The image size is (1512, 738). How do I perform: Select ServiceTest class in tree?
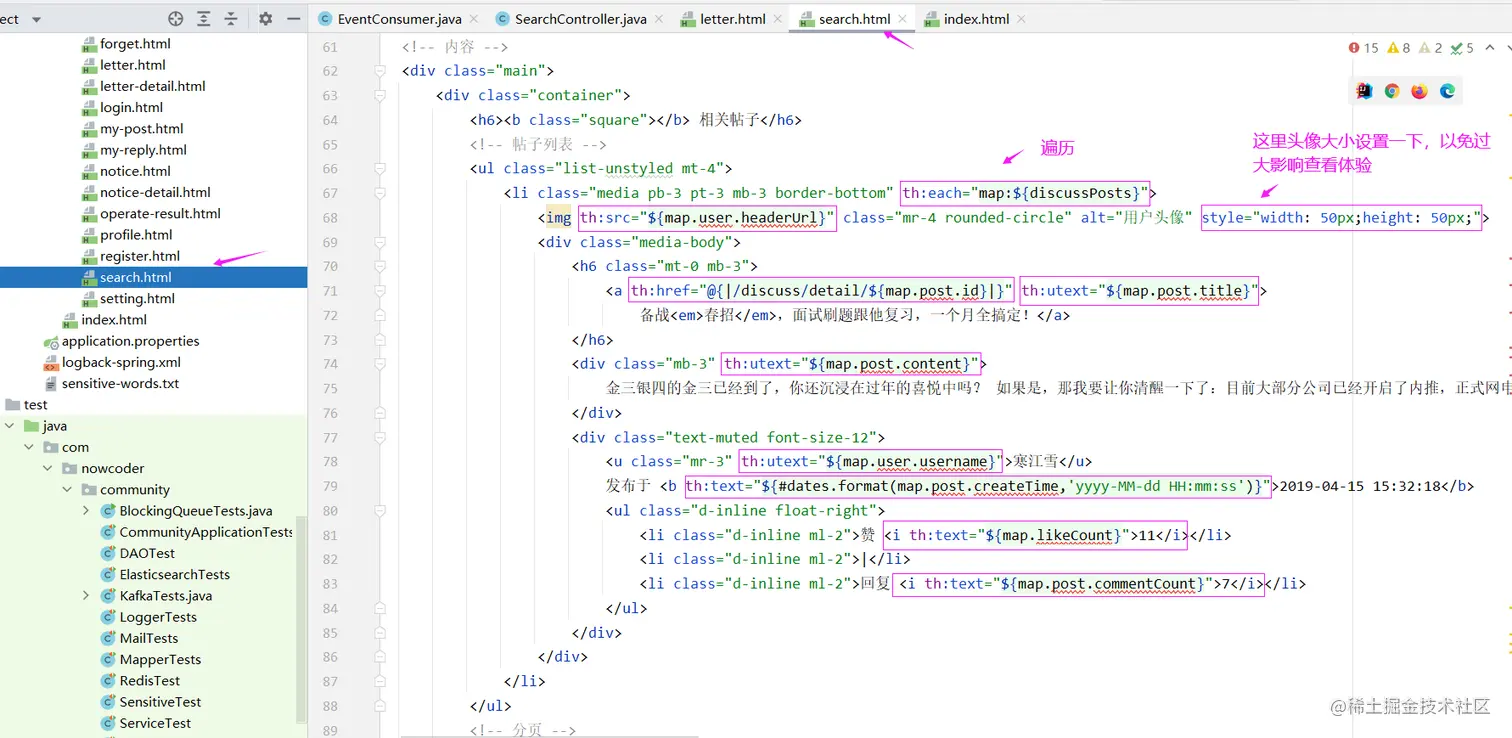(155, 723)
